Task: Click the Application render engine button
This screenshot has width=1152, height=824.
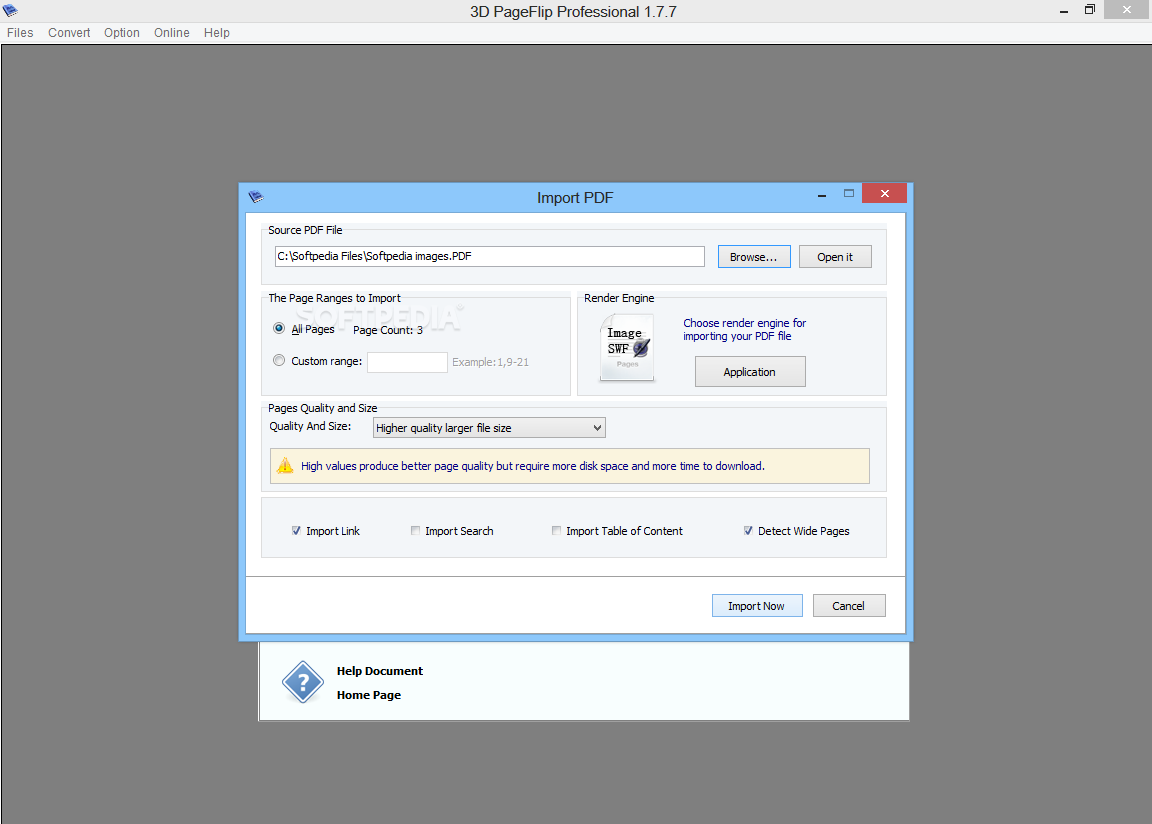Action: (750, 372)
